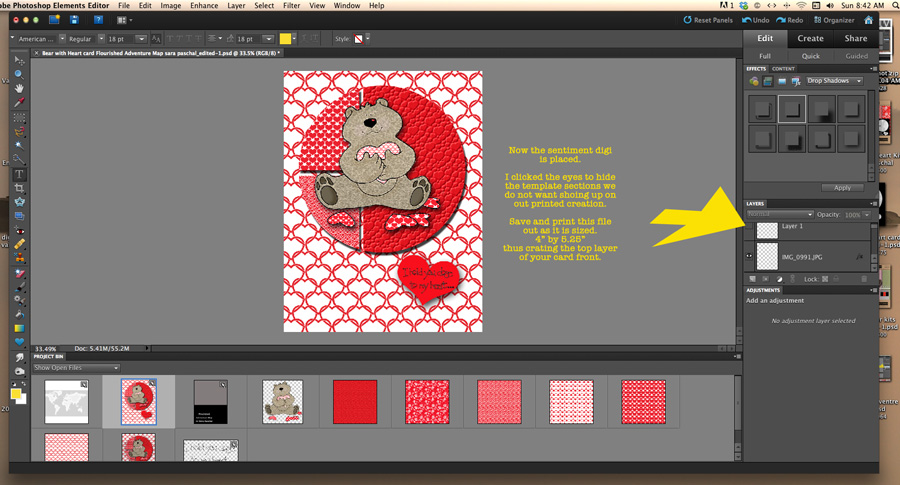Show Layer 1 with its eye box

coord(749,227)
